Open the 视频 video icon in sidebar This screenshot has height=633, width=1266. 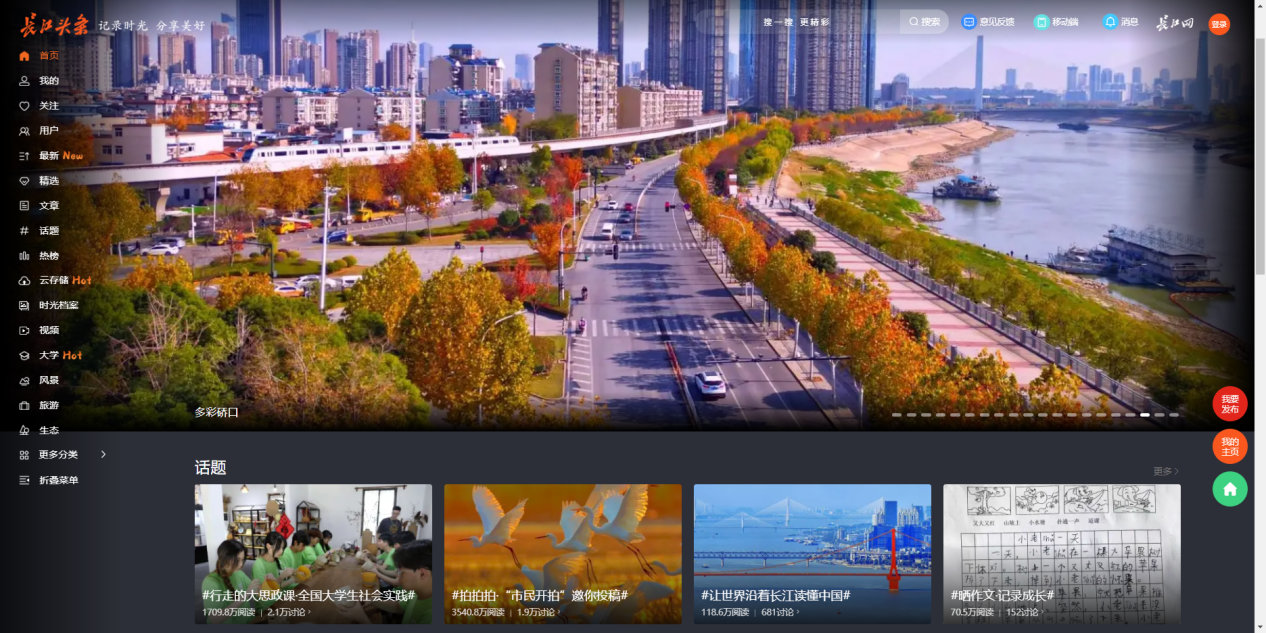click(24, 330)
